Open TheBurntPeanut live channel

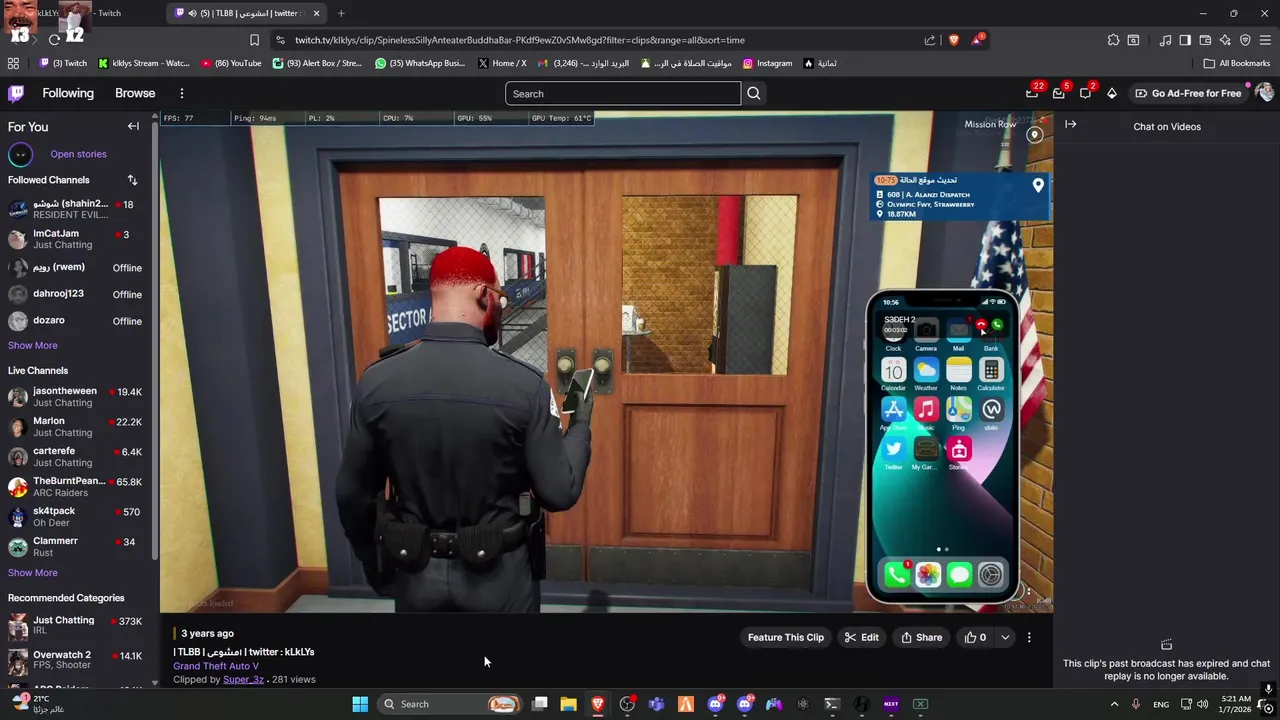(75, 486)
